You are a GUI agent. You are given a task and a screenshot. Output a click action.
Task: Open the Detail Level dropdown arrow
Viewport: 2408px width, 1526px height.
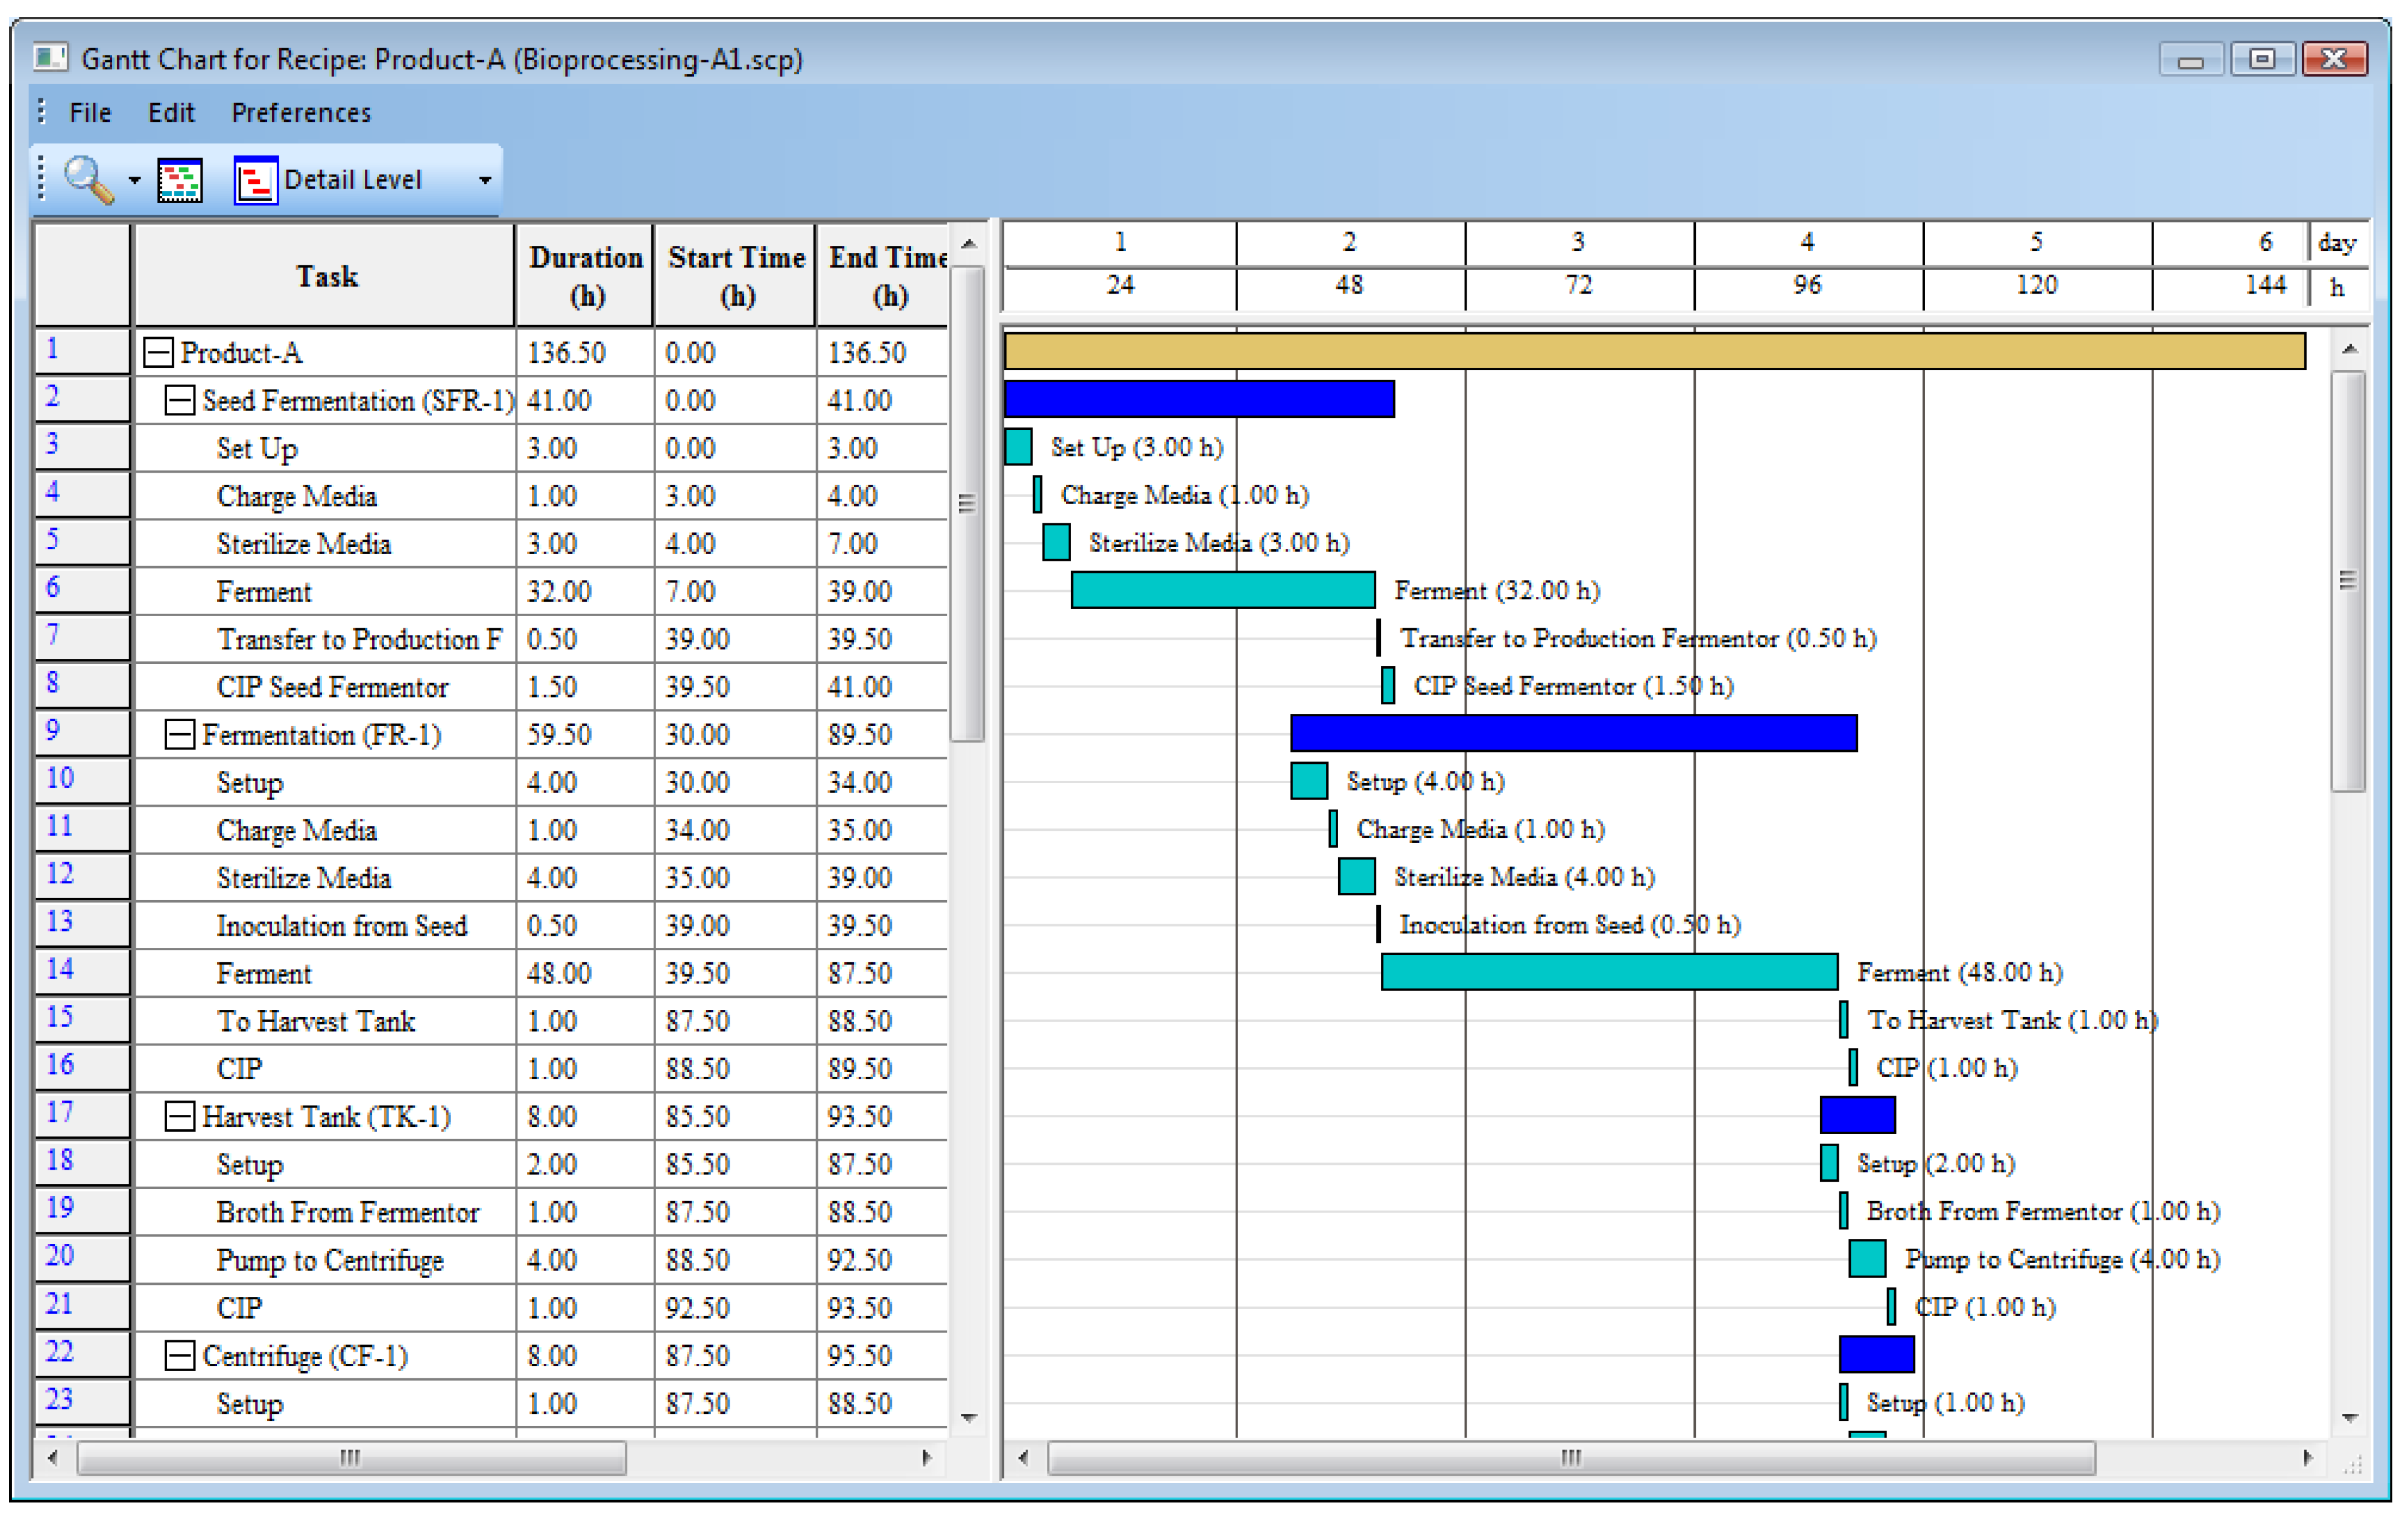tap(485, 181)
